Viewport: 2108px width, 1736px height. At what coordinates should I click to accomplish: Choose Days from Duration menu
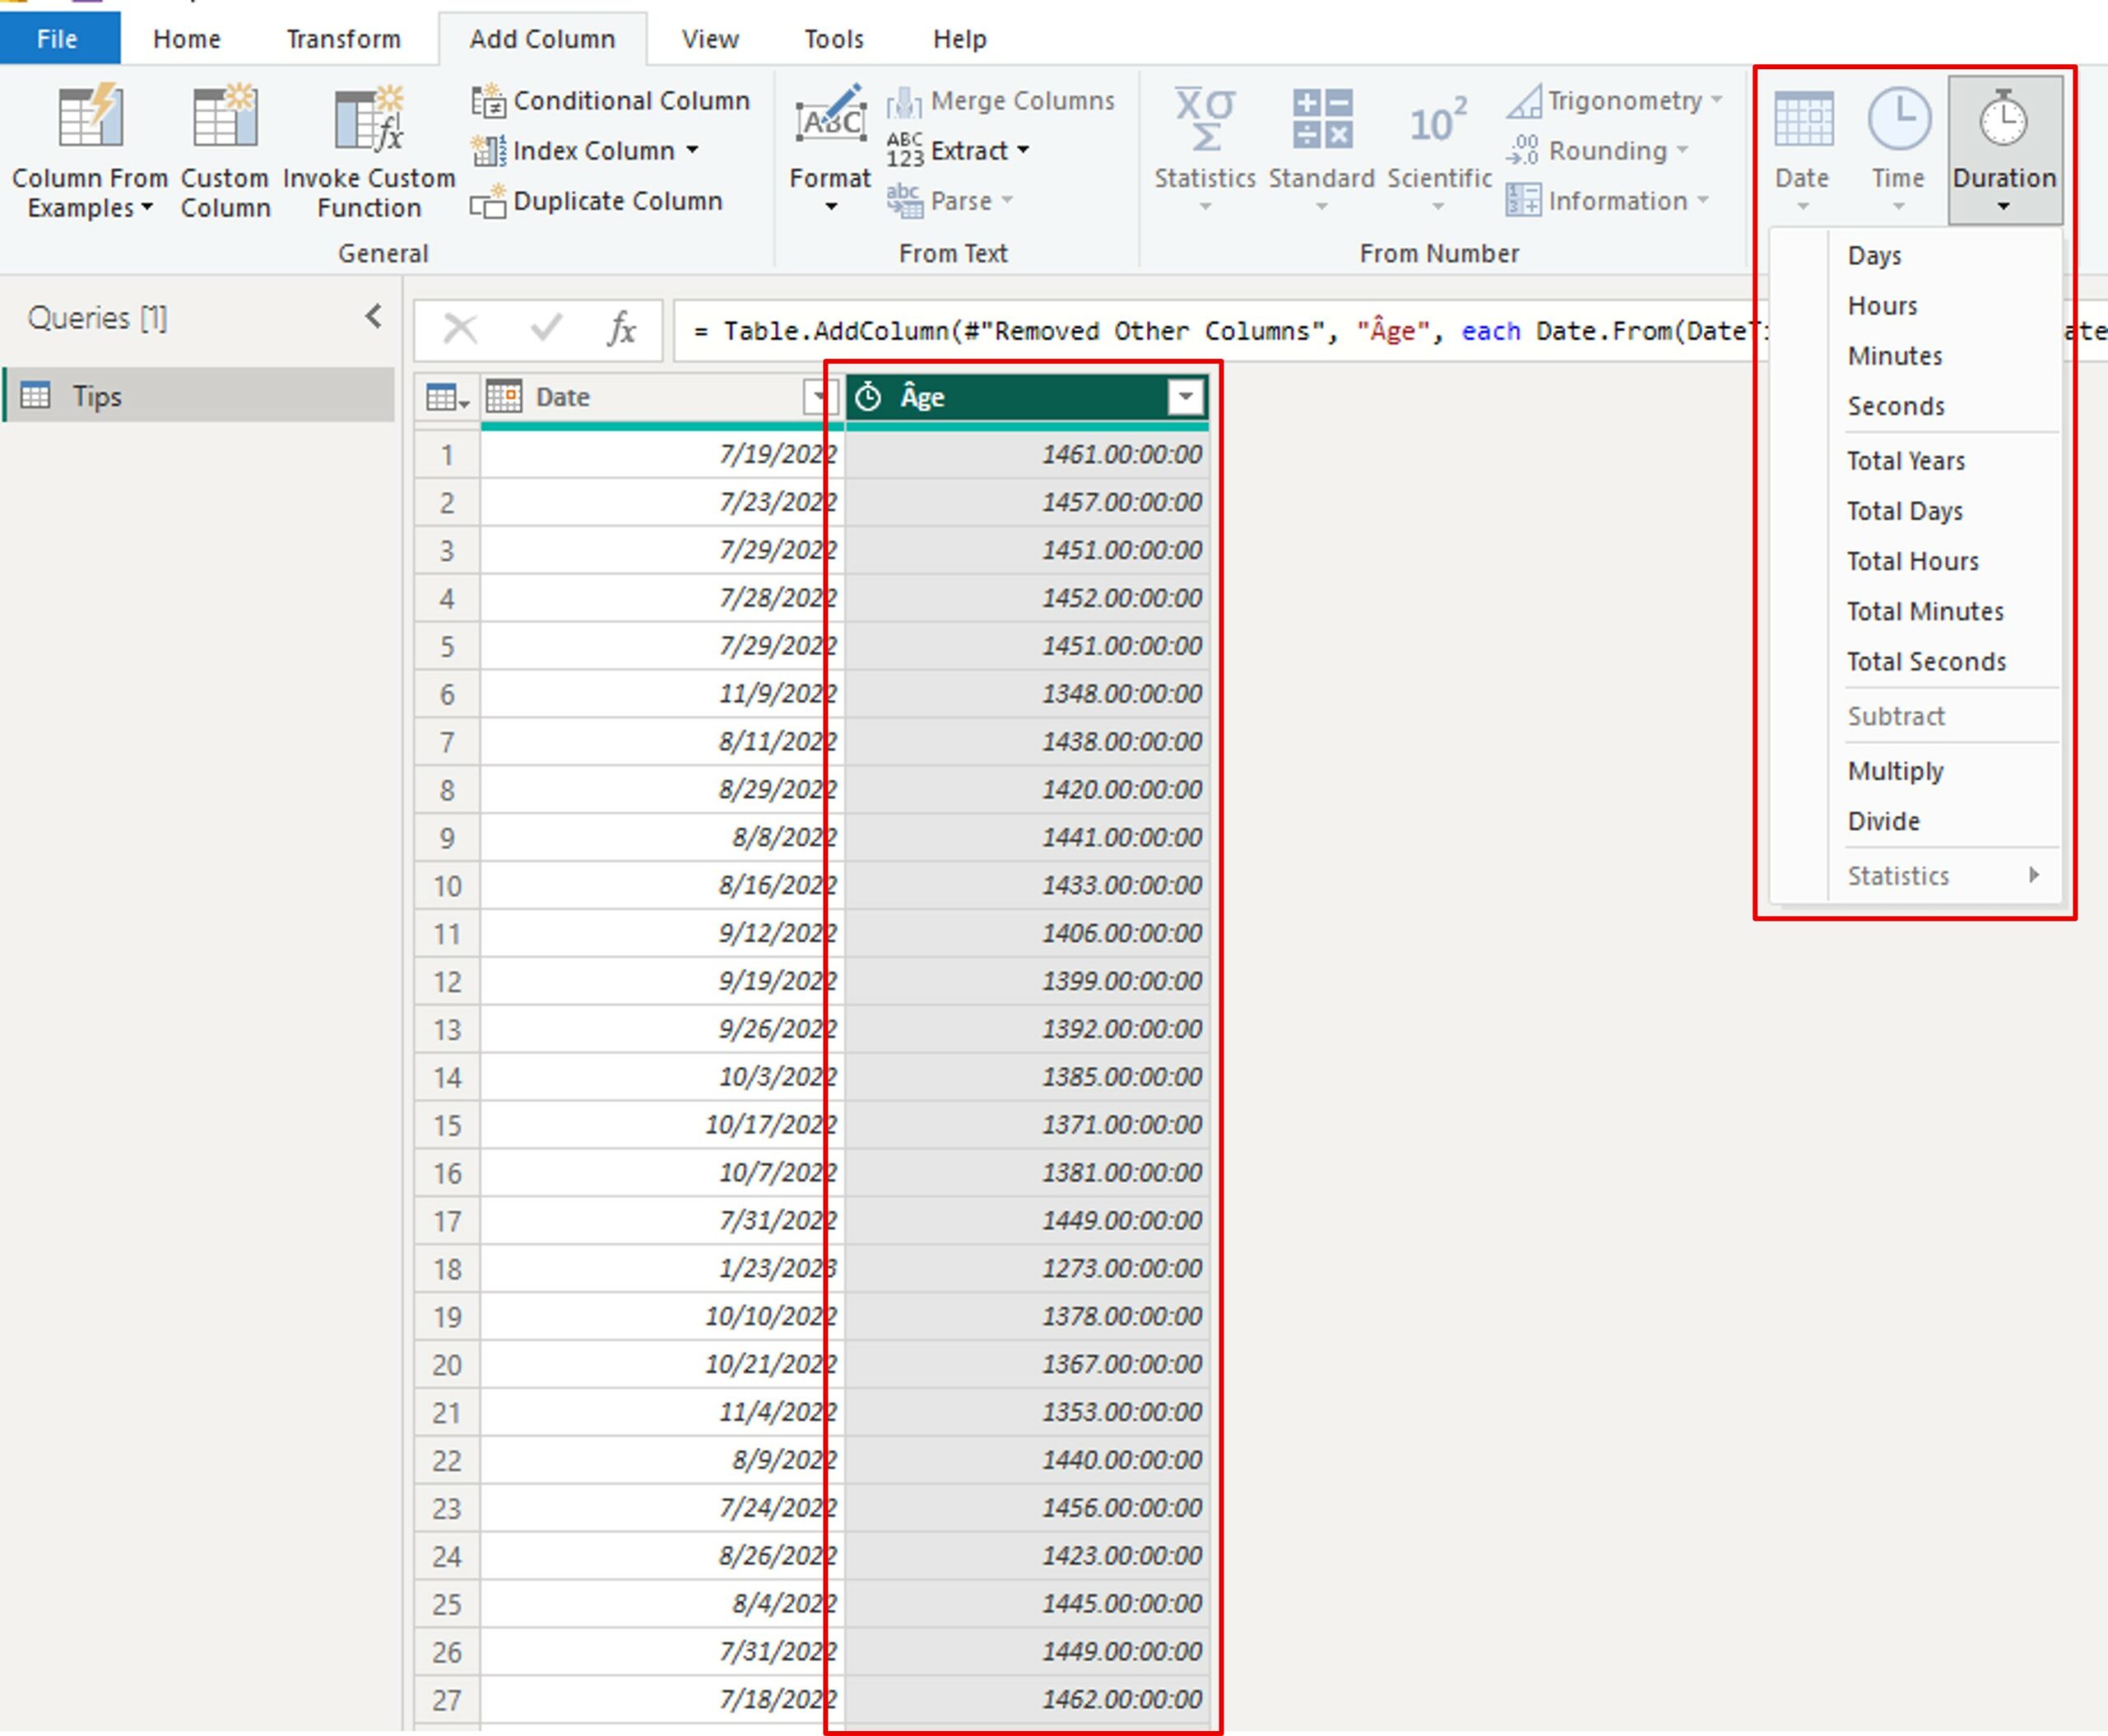1874,256
